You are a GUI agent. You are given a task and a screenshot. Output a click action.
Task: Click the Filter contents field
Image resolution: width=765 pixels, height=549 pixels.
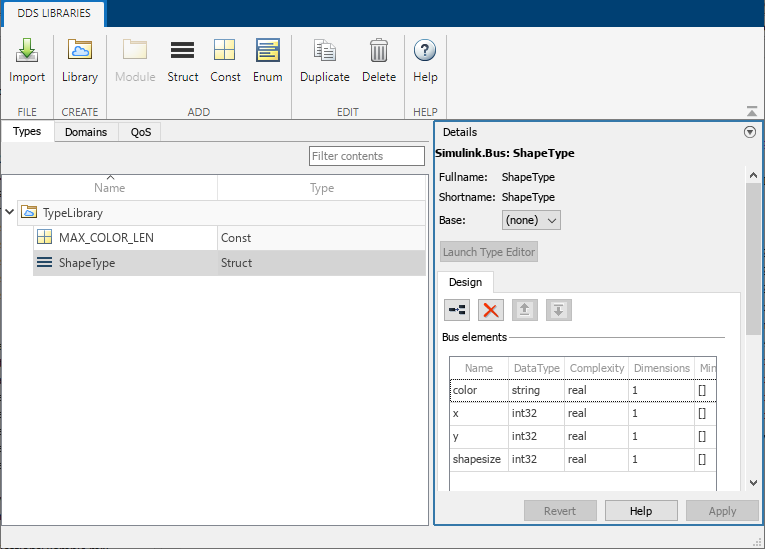pos(367,156)
